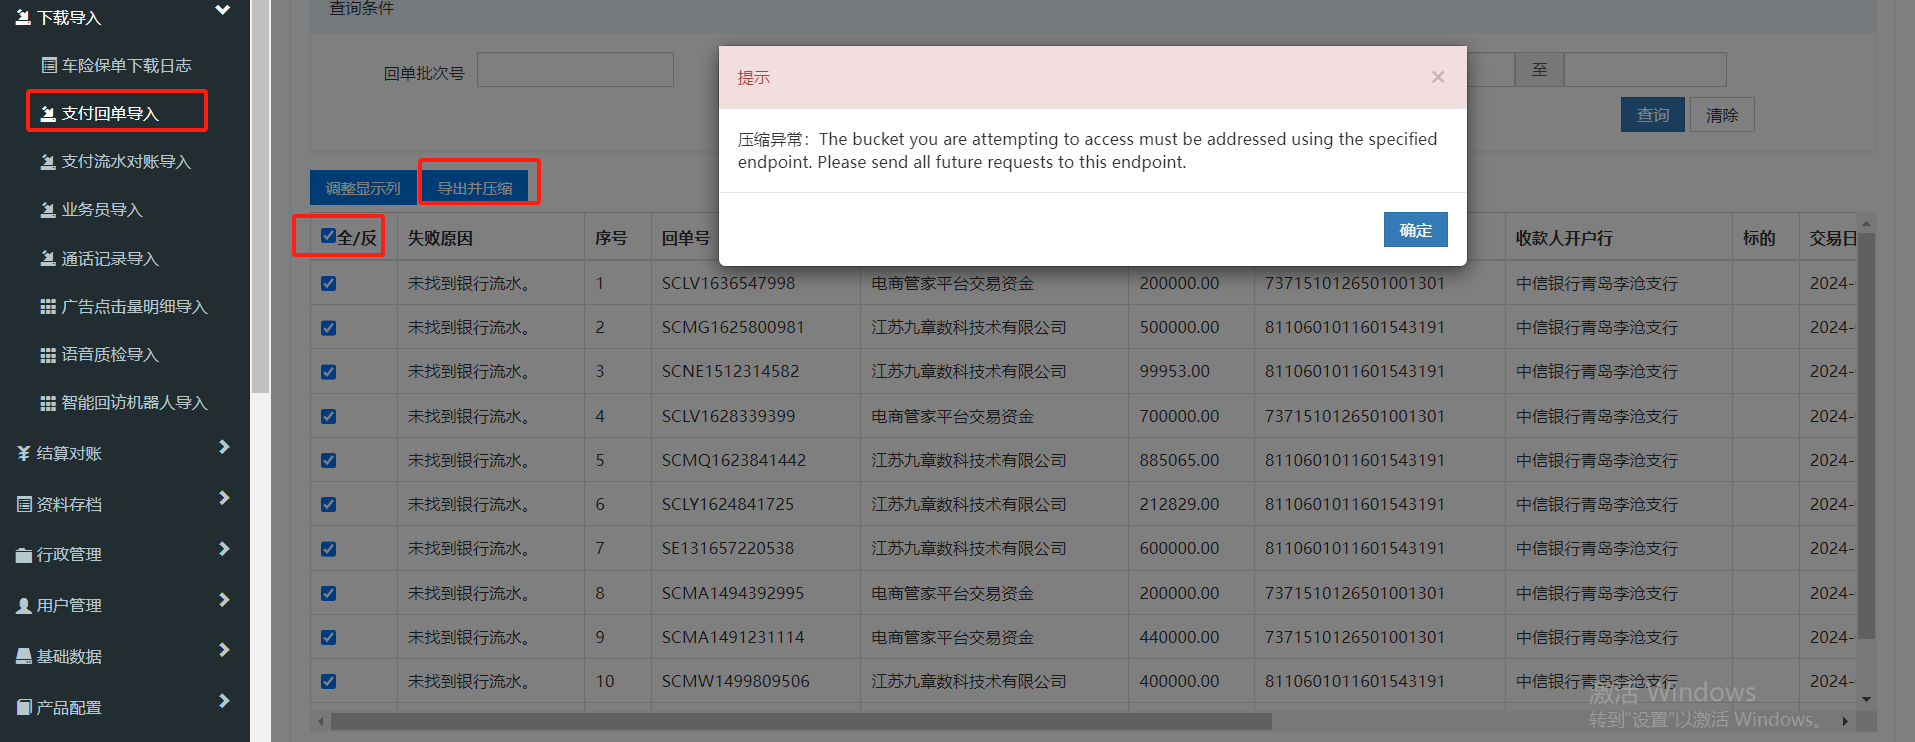Click the 基础数据 icon
The width and height of the screenshot is (1915, 742).
tap(24, 657)
